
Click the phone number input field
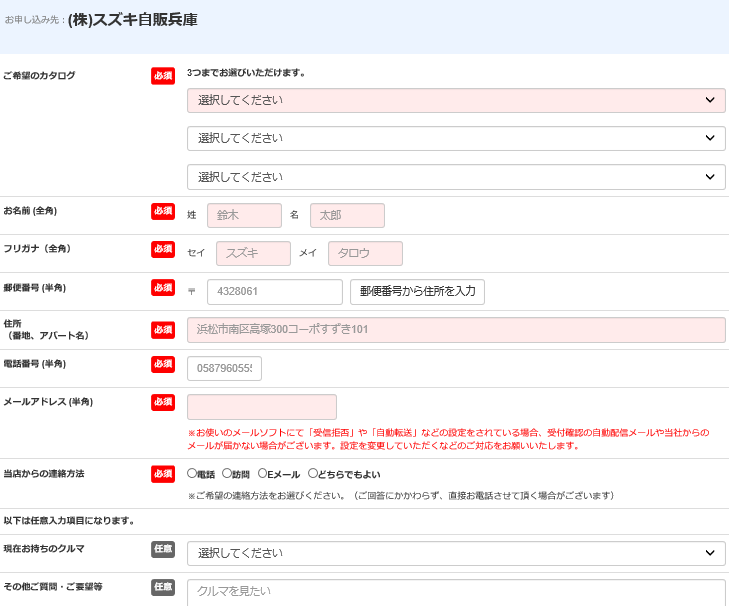click(x=225, y=368)
